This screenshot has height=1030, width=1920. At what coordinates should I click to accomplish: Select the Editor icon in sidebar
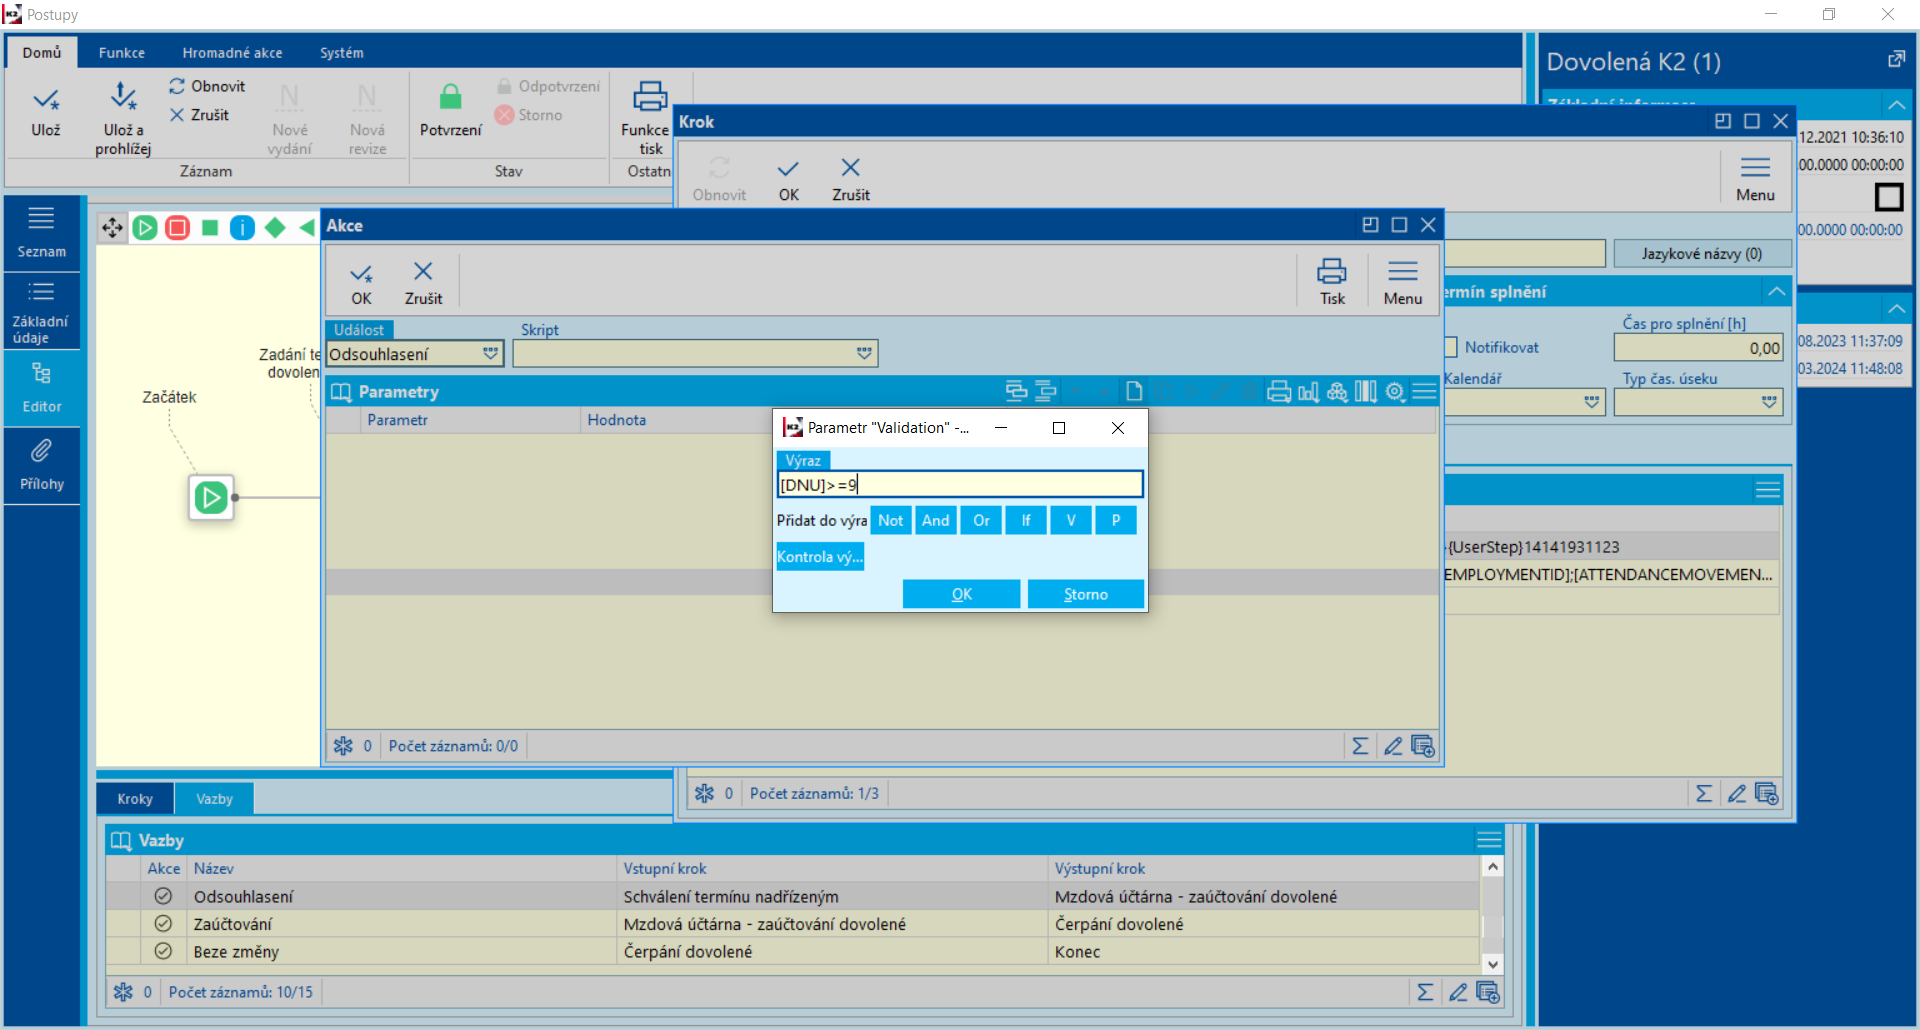41,374
